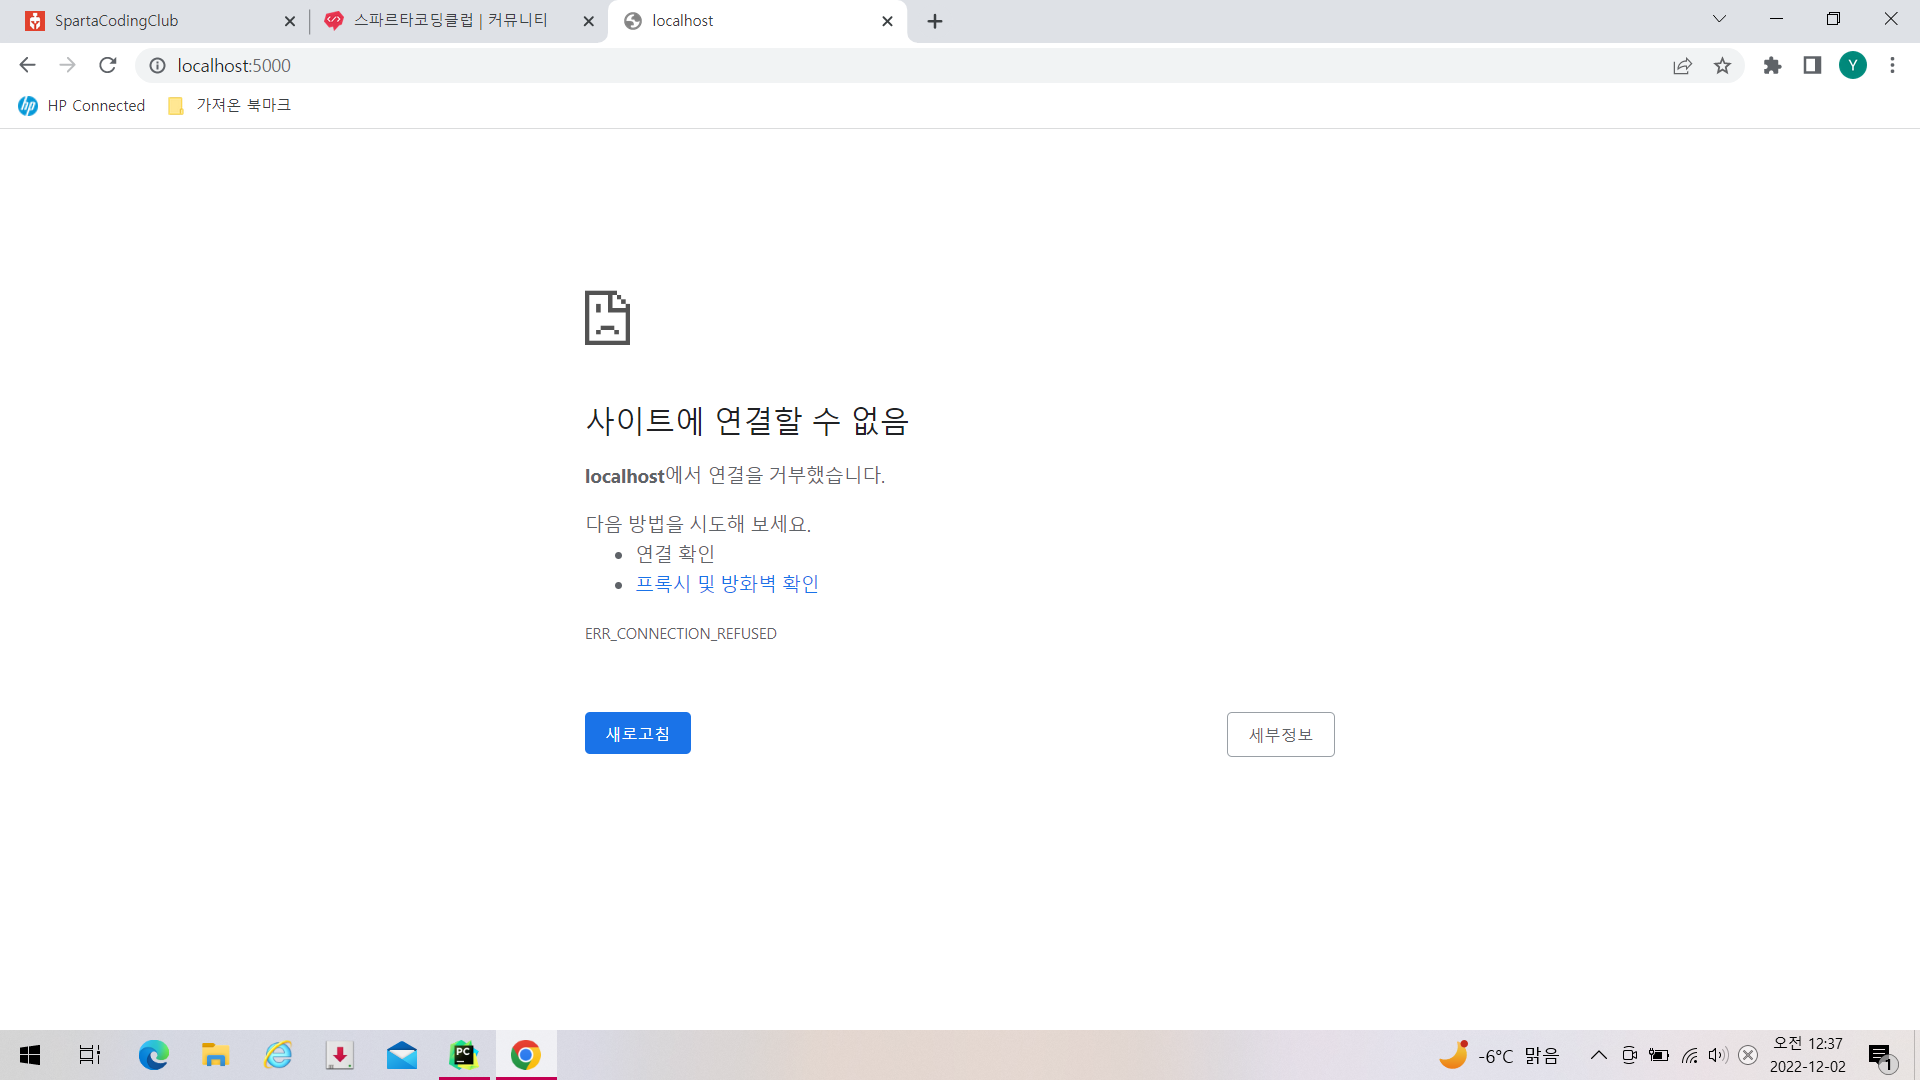Open volume speaker tray icon
Screen dimensions: 1920x1080
click(1718, 1055)
